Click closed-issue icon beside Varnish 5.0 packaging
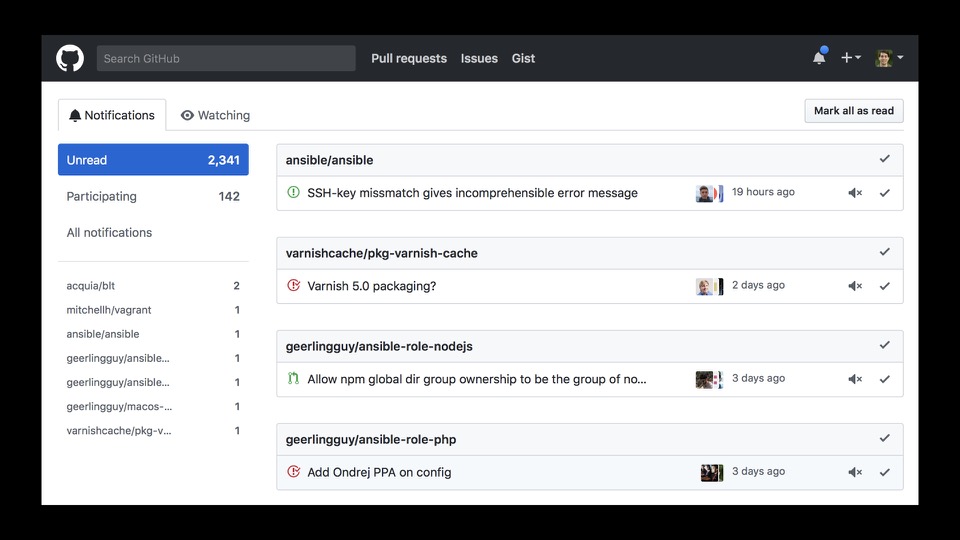The image size is (960, 540). (293, 285)
